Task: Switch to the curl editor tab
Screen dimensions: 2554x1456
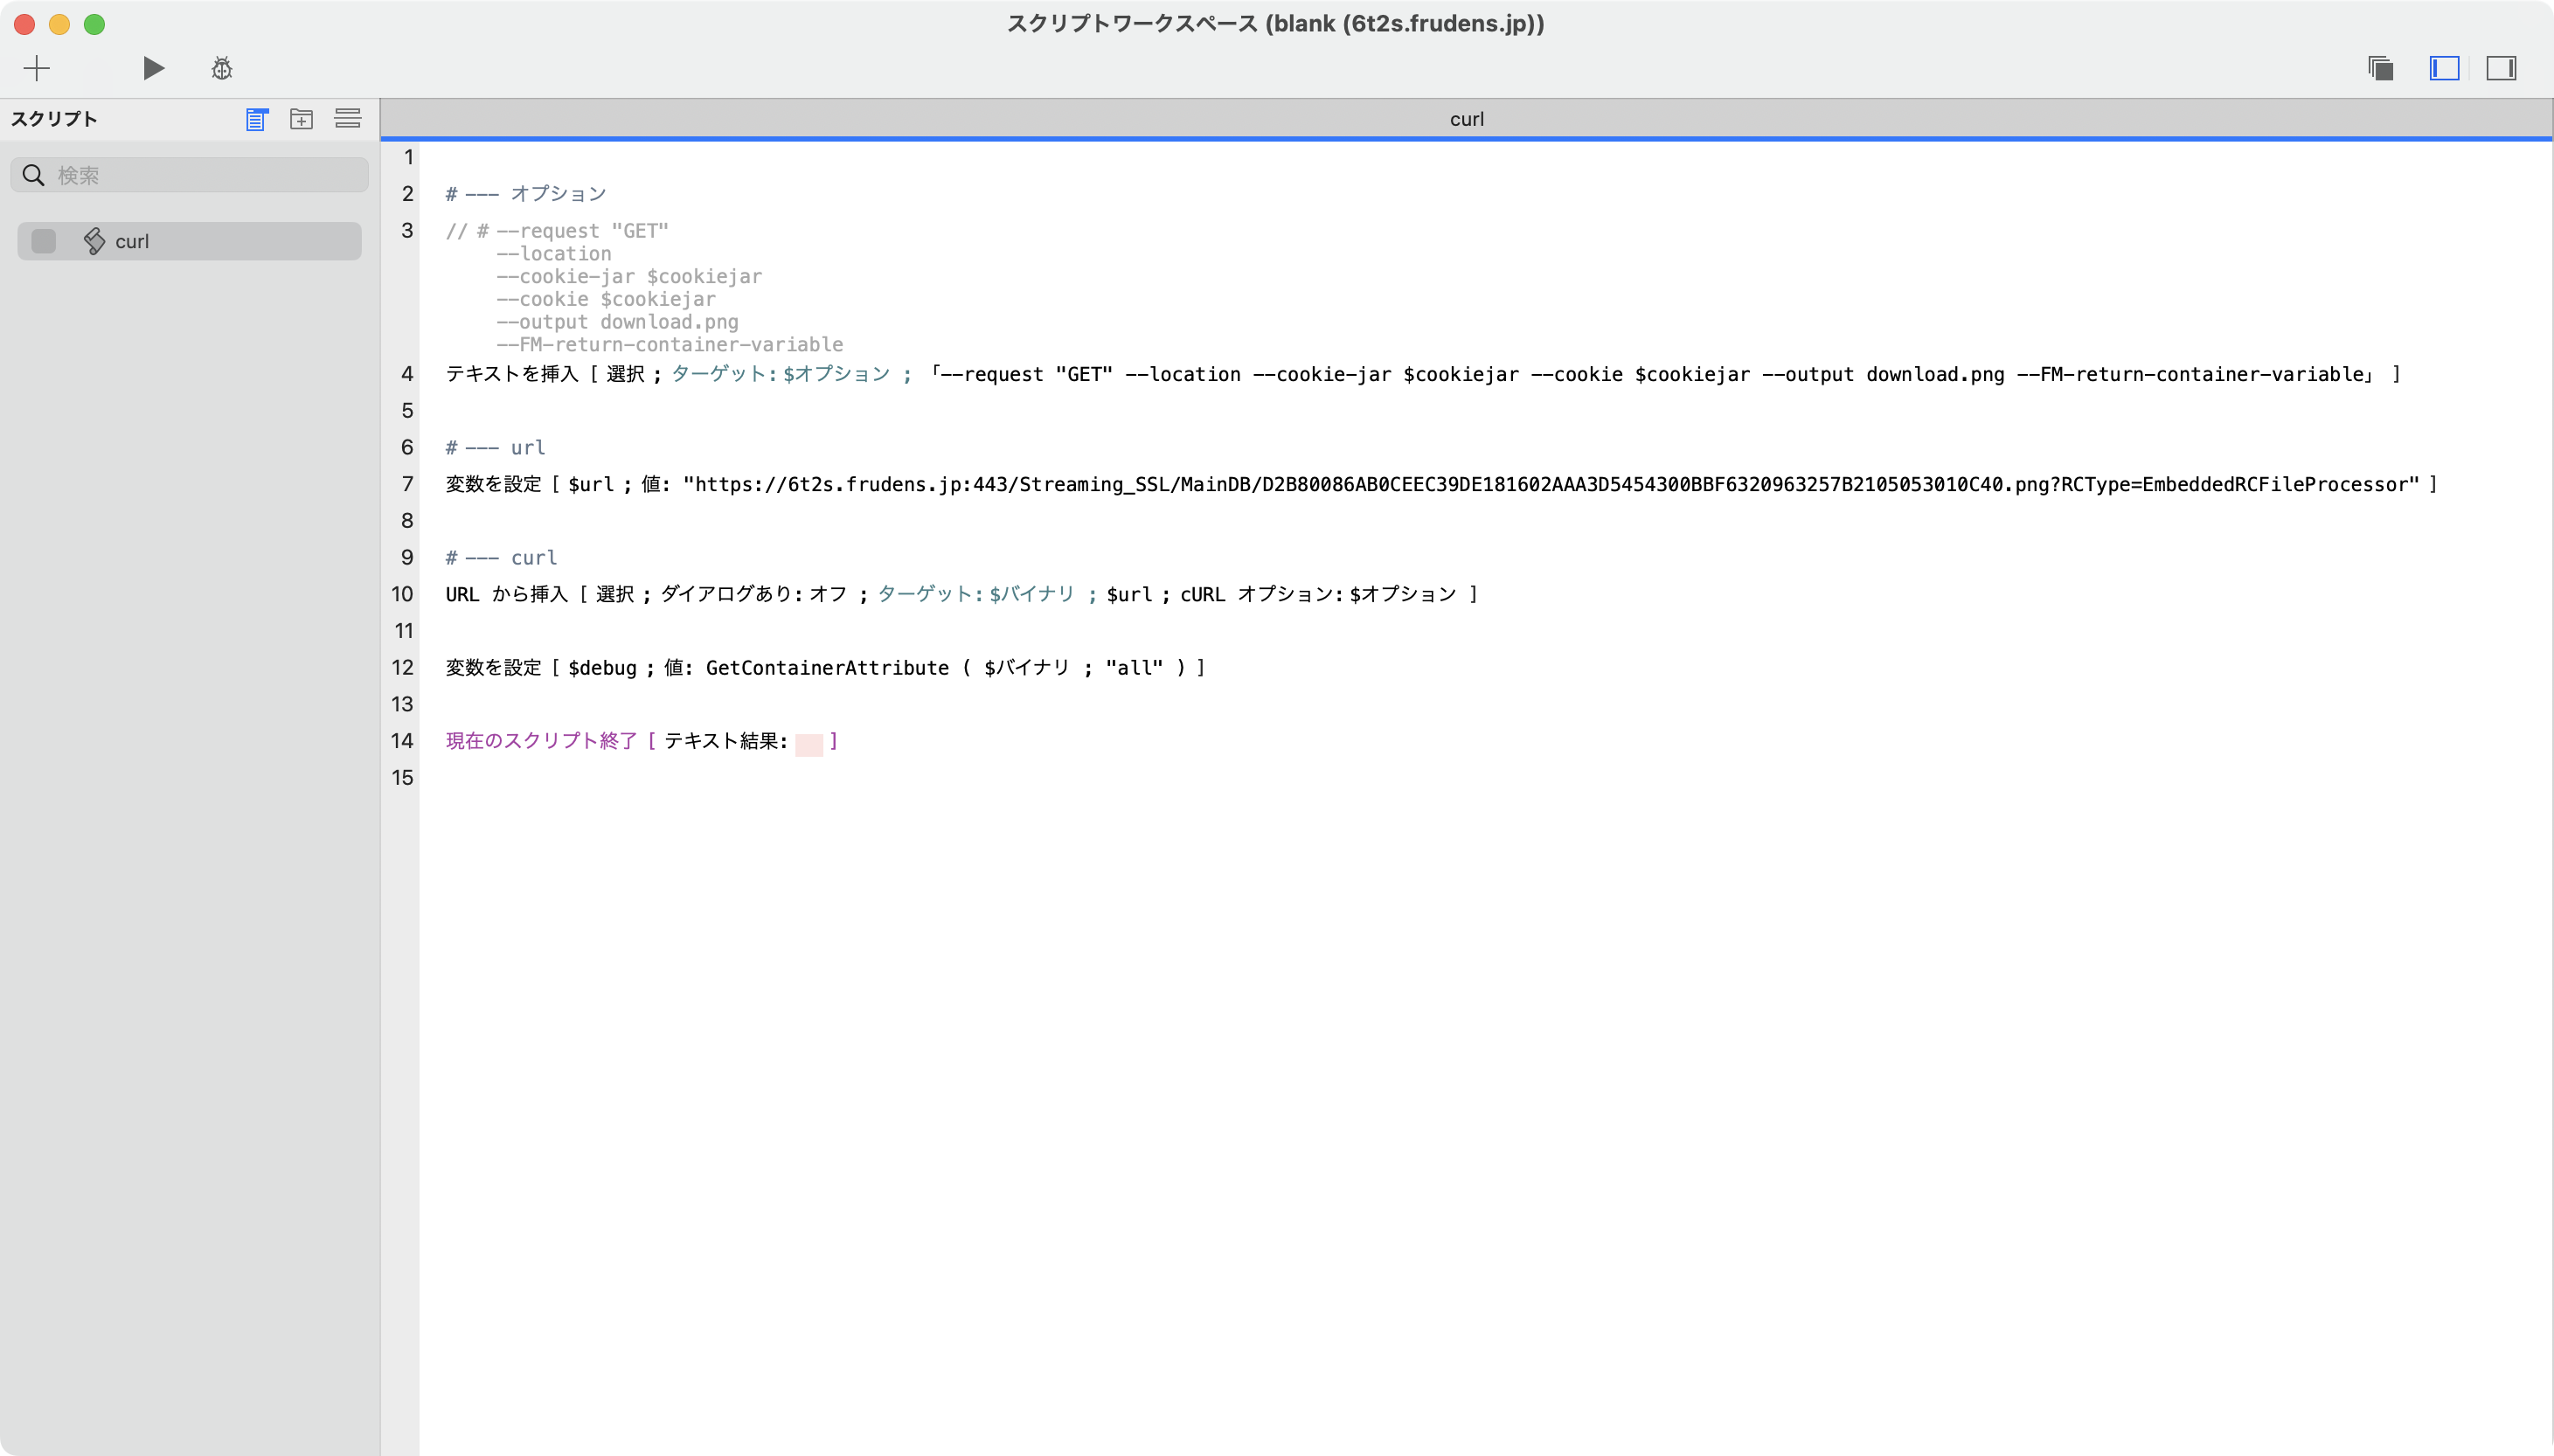Action: [x=1466, y=119]
